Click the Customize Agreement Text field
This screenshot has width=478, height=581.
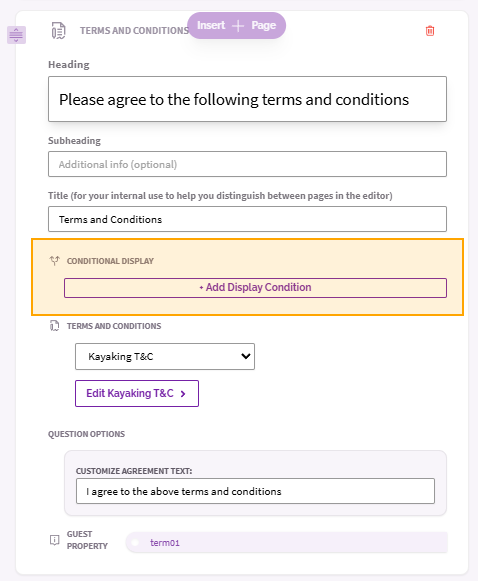click(255, 491)
